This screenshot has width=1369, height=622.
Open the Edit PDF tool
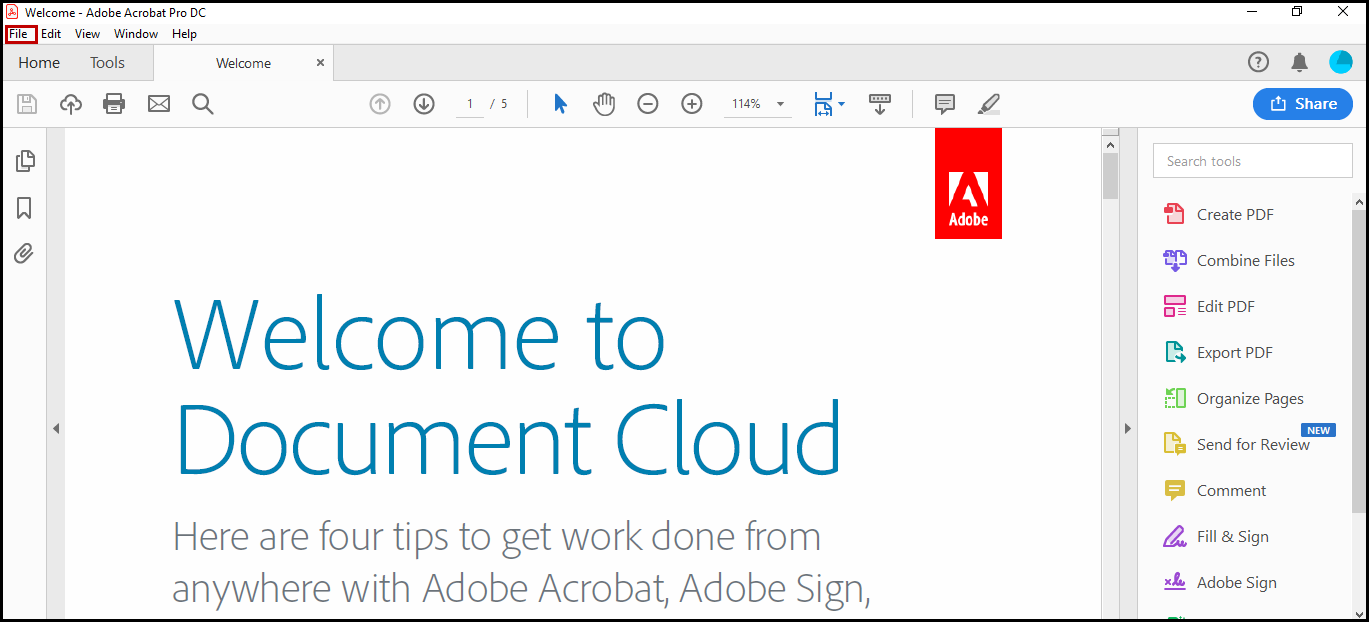pos(1209,306)
